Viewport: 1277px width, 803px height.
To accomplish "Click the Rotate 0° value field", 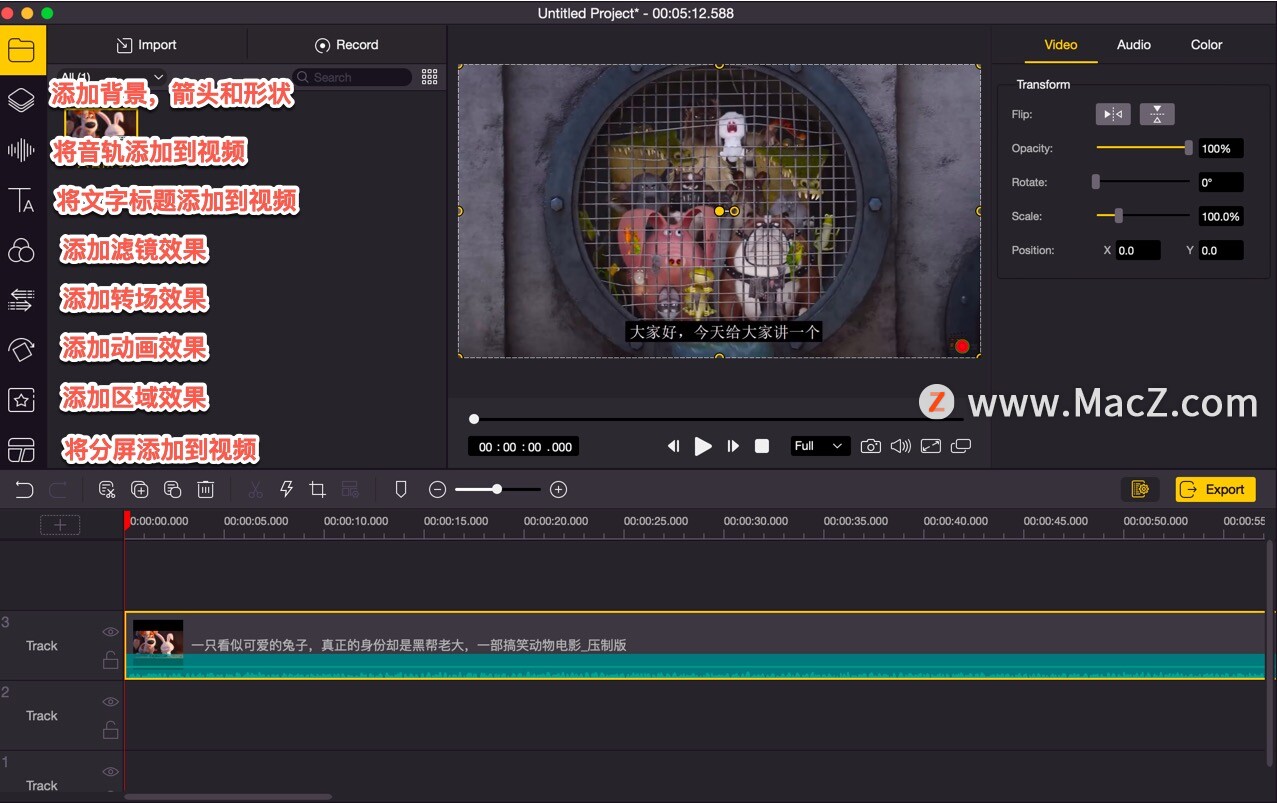I will (1221, 182).
